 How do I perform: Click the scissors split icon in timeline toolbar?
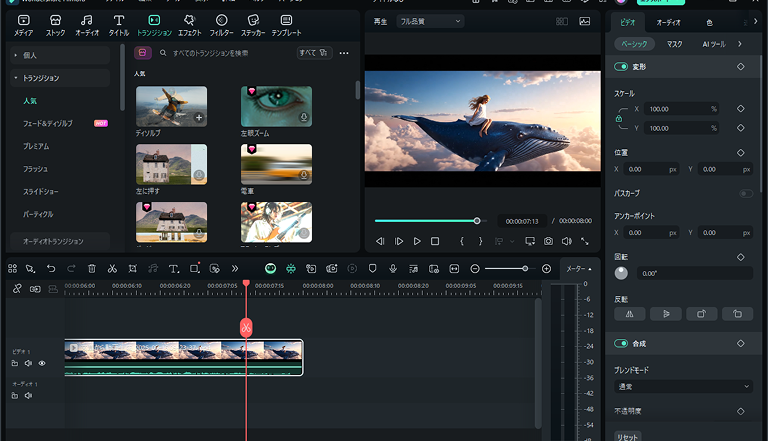(x=112, y=269)
